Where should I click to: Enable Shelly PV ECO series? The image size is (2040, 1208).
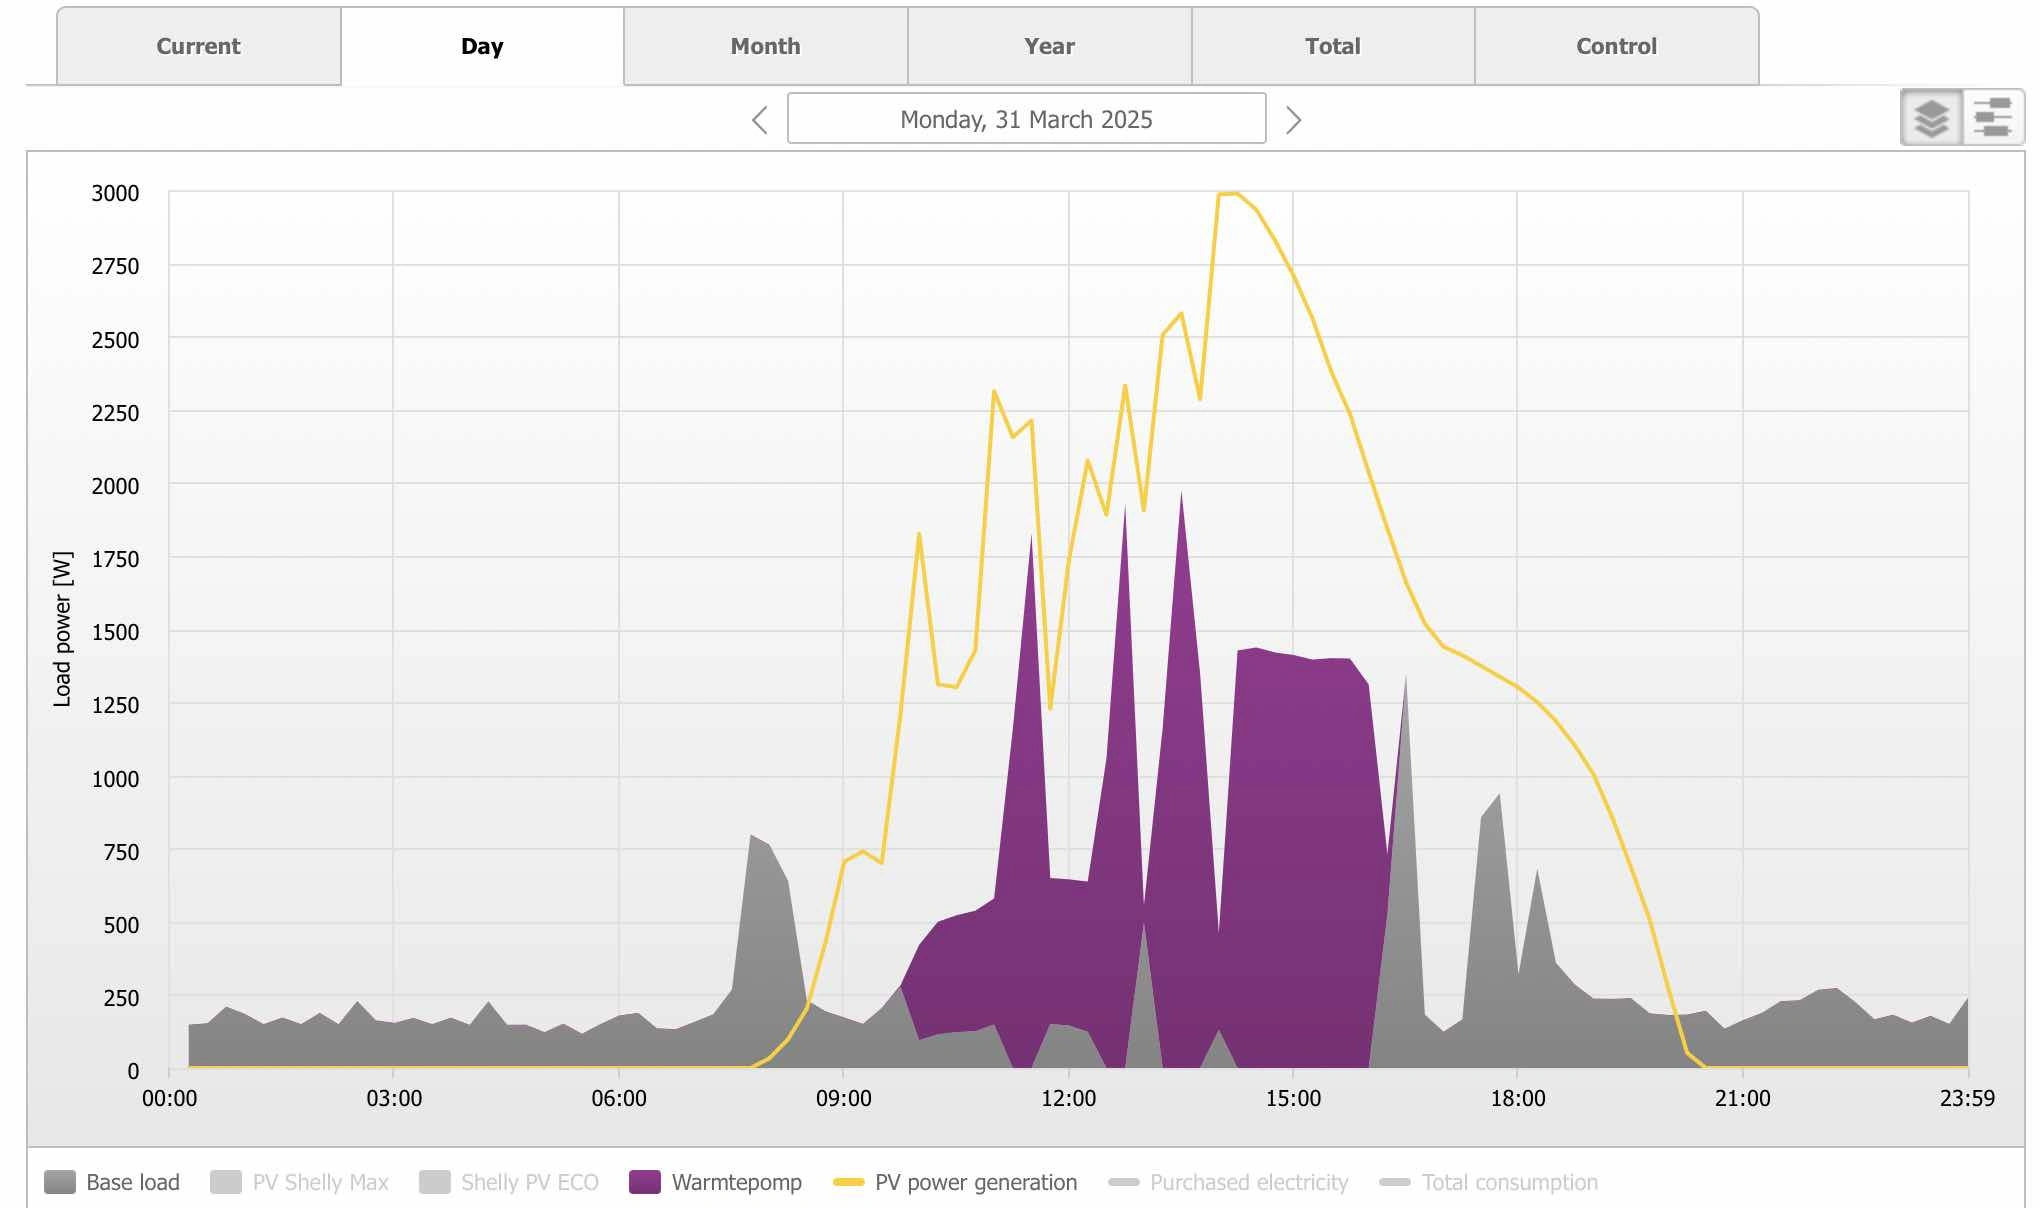tap(509, 1182)
